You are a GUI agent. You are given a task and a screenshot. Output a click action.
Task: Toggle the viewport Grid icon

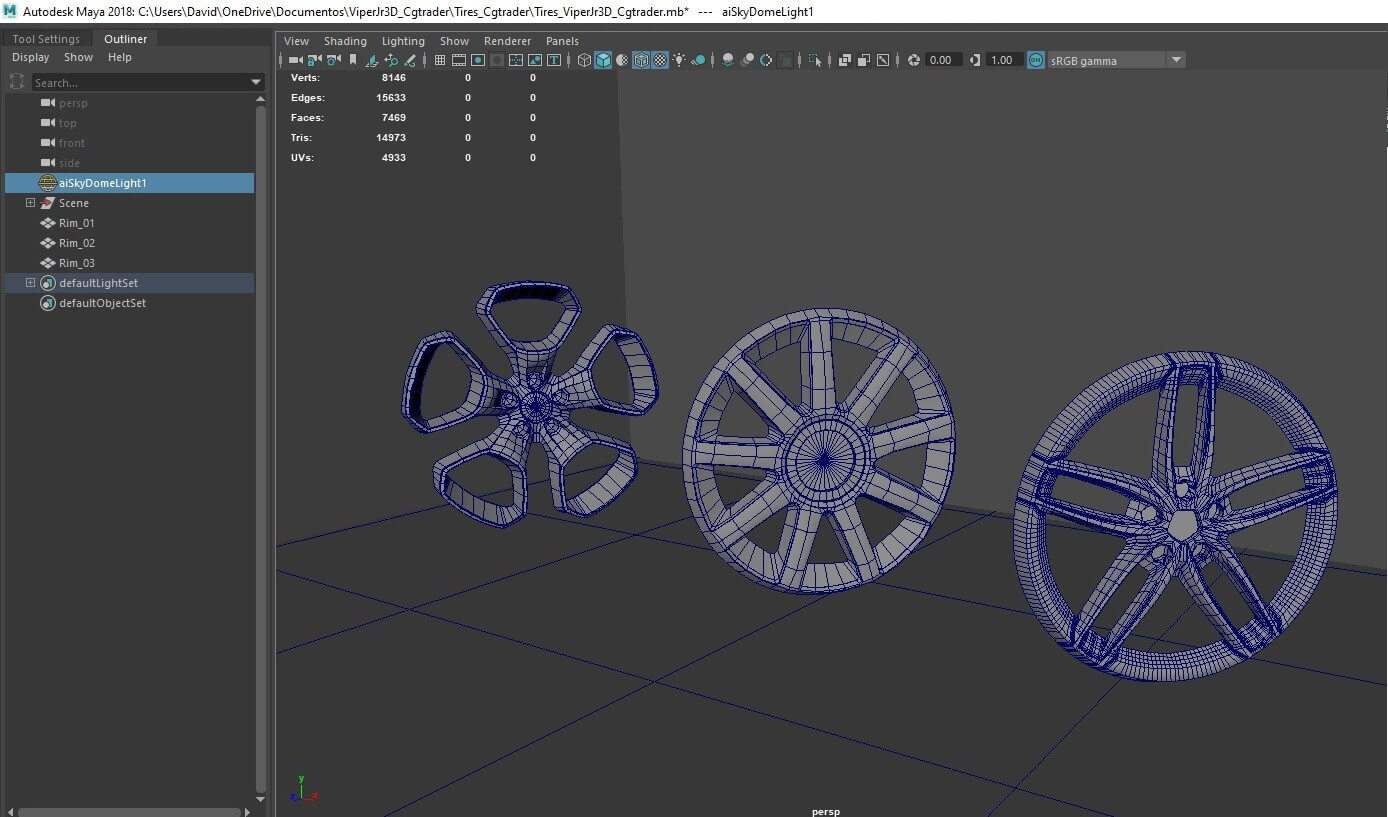439,60
